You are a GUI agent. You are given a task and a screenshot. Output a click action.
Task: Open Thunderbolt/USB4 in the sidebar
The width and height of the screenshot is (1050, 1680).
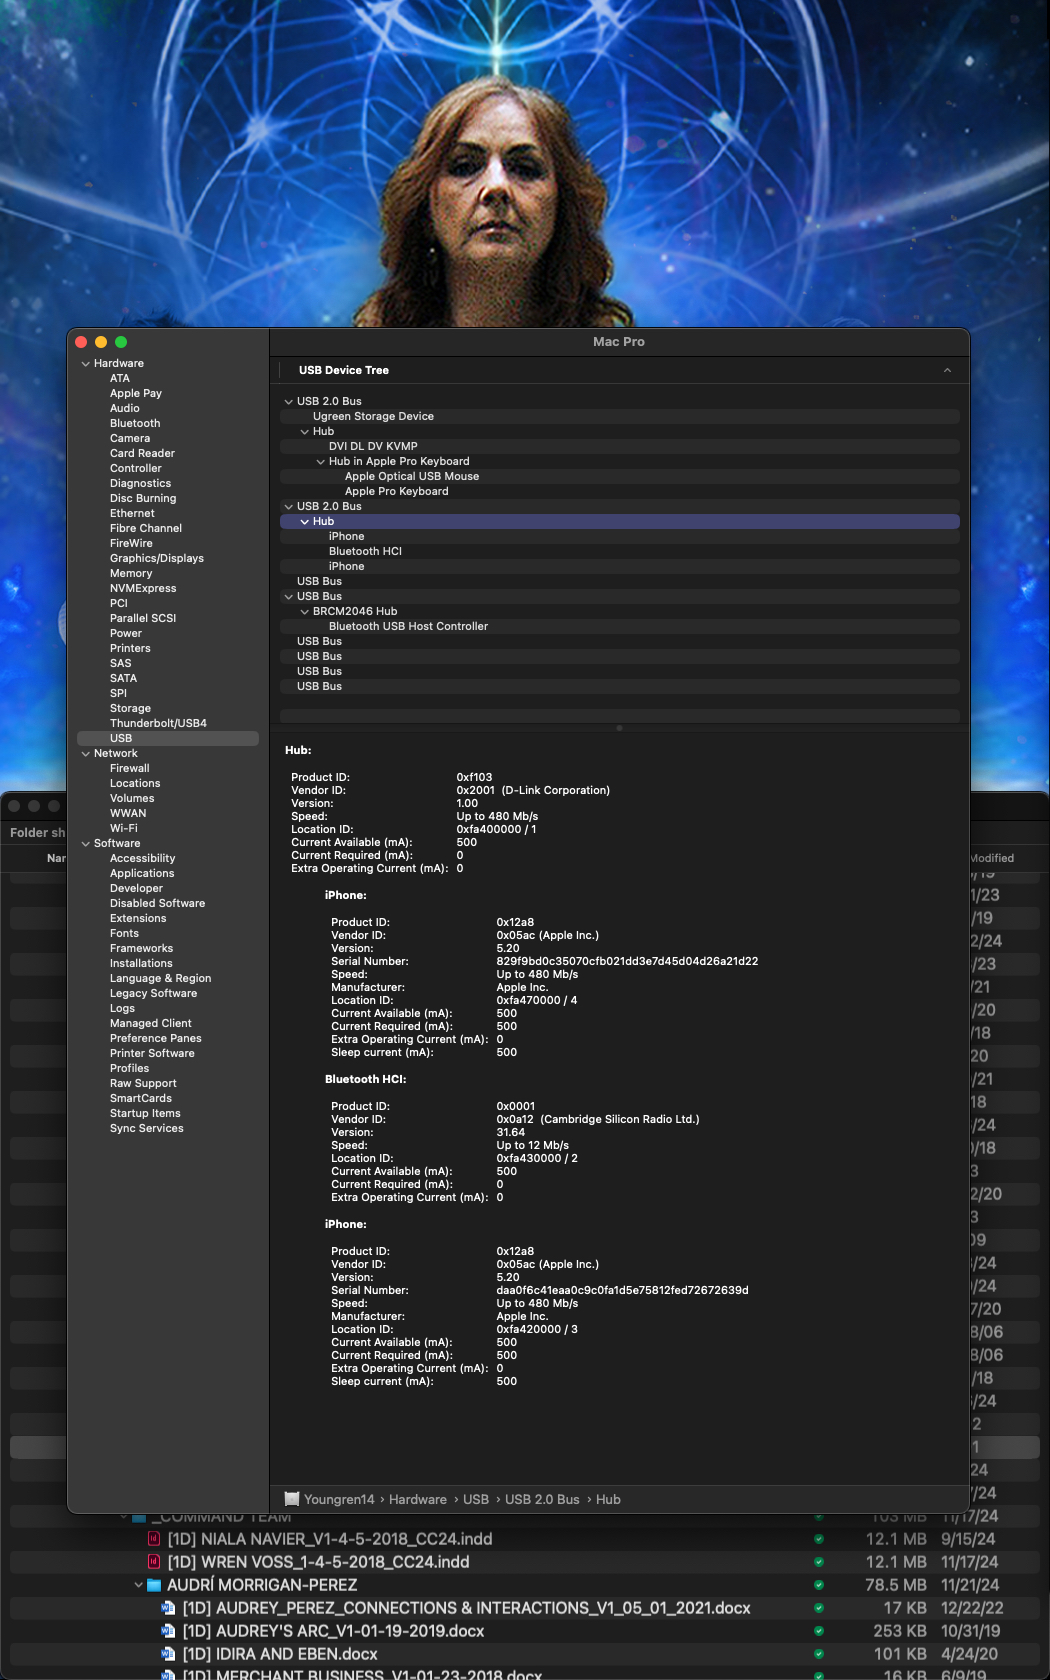click(x=158, y=723)
